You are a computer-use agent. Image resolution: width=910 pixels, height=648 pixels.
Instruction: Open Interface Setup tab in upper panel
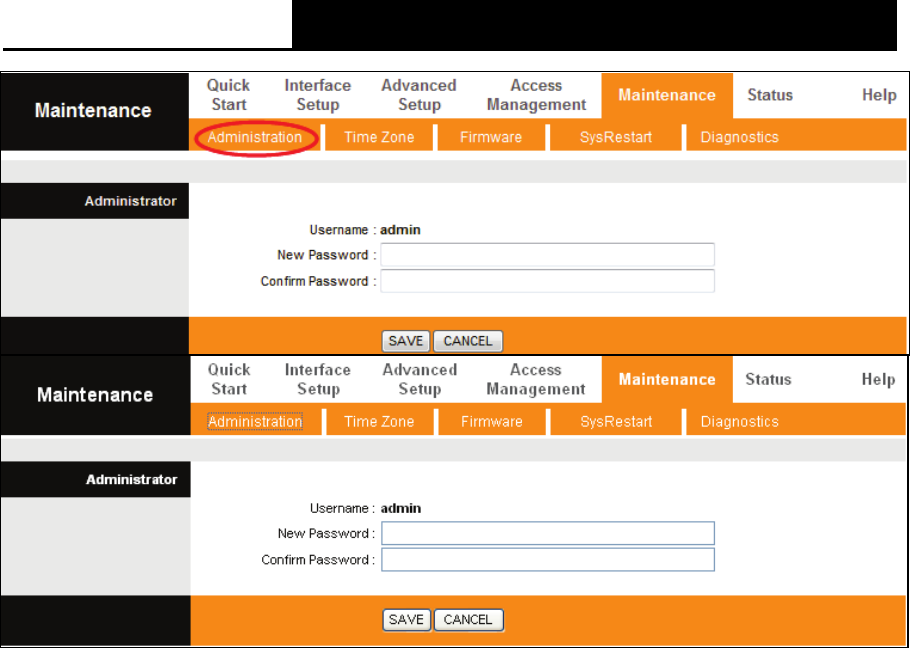pyautogui.click(x=317, y=95)
